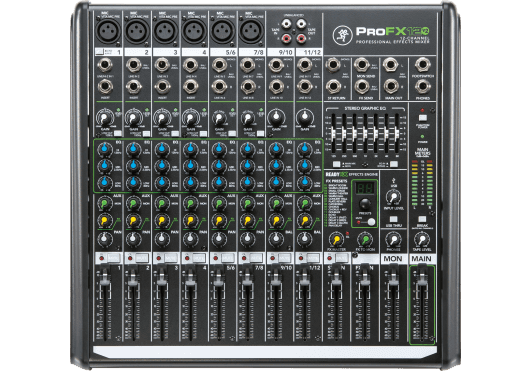Click the main meters LED display
The image size is (530, 371).
pyautogui.click(x=422, y=183)
